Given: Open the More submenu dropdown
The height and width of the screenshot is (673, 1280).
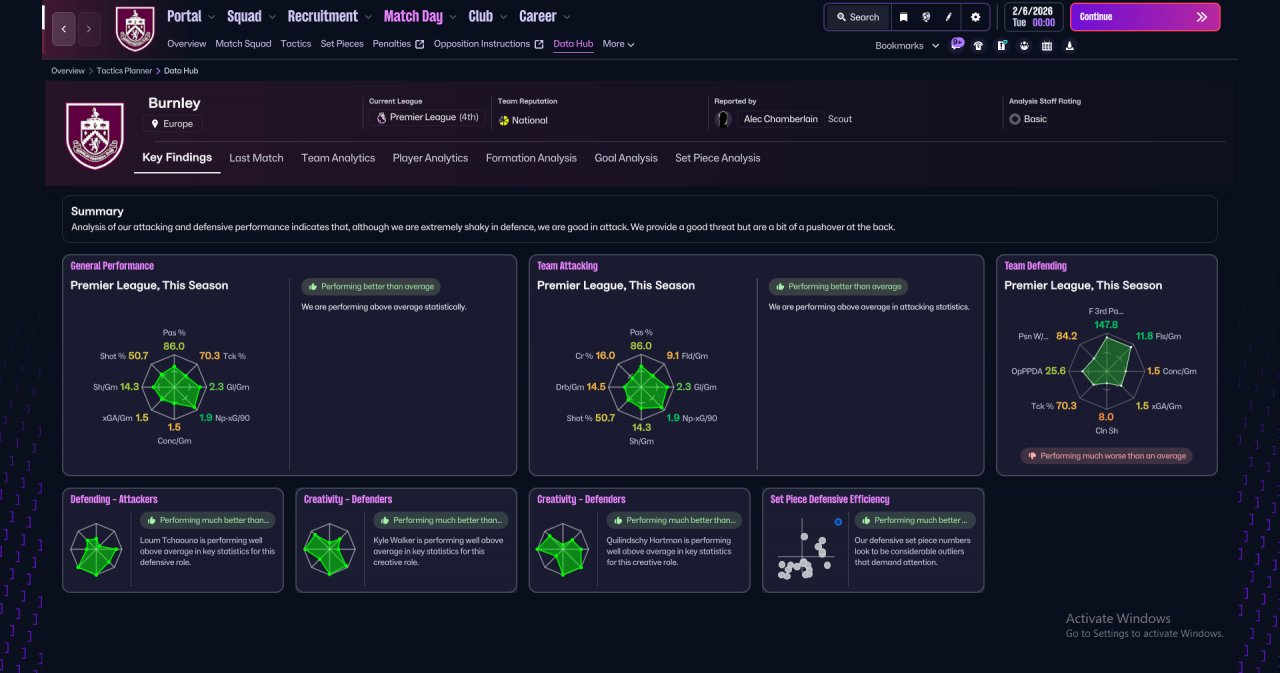Looking at the screenshot, I should [x=618, y=44].
